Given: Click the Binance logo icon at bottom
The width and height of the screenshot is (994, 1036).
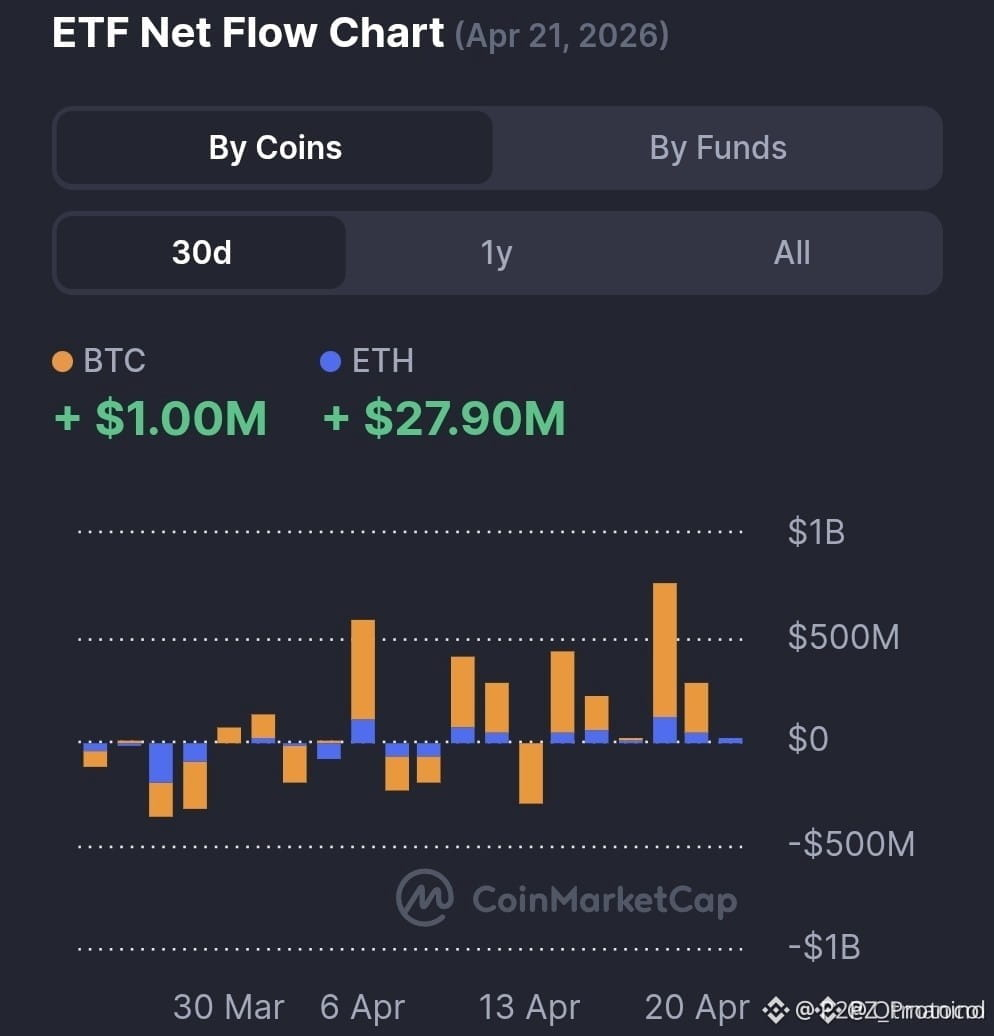Looking at the screenshot, I should (776, 1010).
